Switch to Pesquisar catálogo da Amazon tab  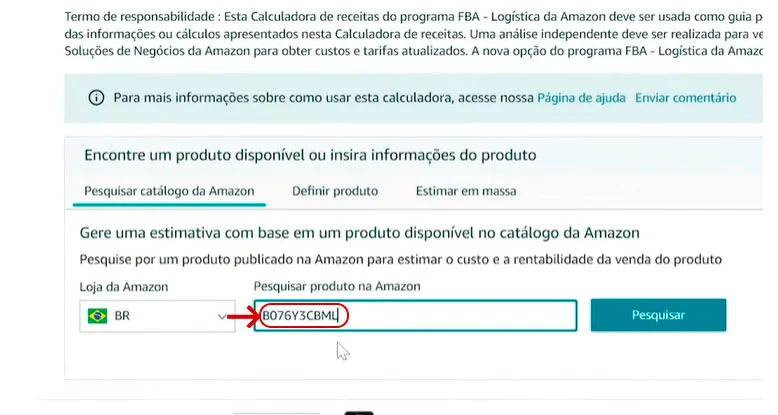coord(169,191)
